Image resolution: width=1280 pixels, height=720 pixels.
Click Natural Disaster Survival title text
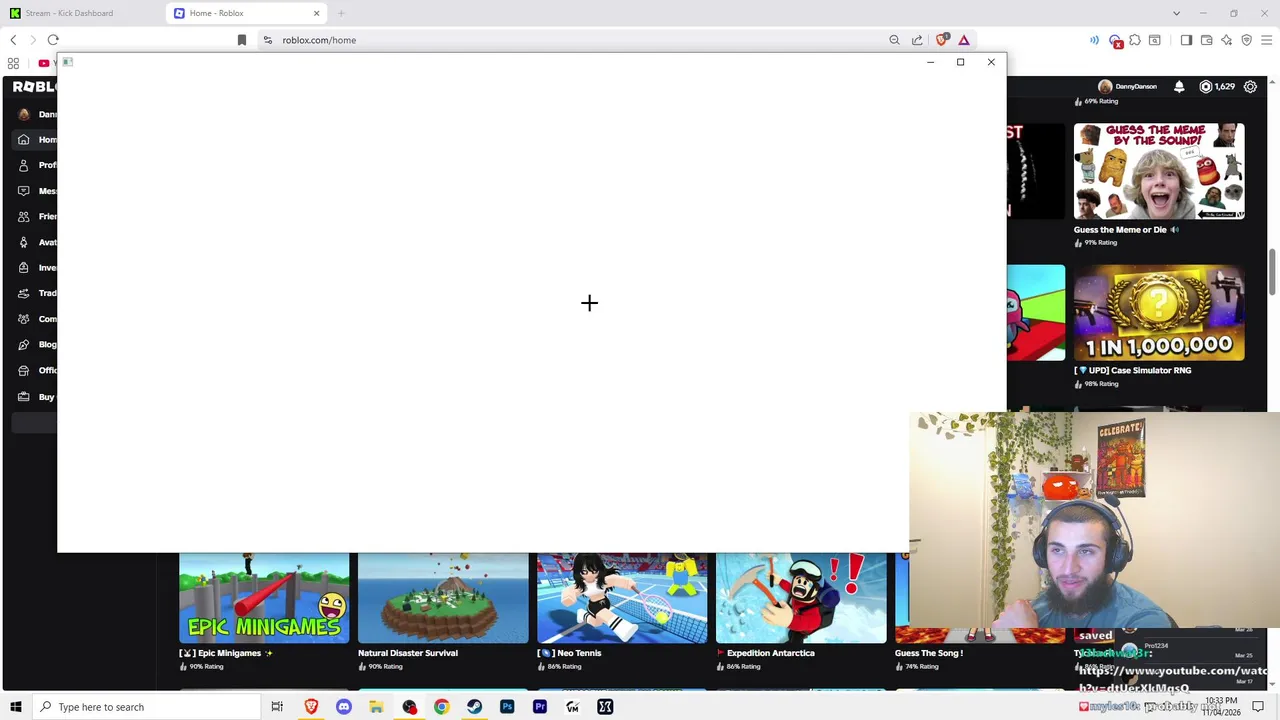pyautogui.click(x=408, y=653)
